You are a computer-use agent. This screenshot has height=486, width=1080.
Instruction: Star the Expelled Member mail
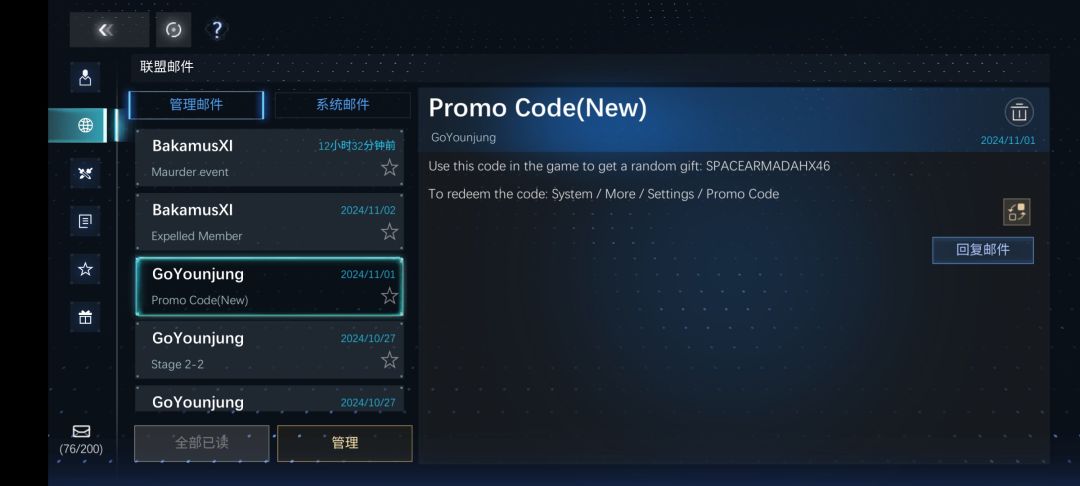click(x=389, y=231)
